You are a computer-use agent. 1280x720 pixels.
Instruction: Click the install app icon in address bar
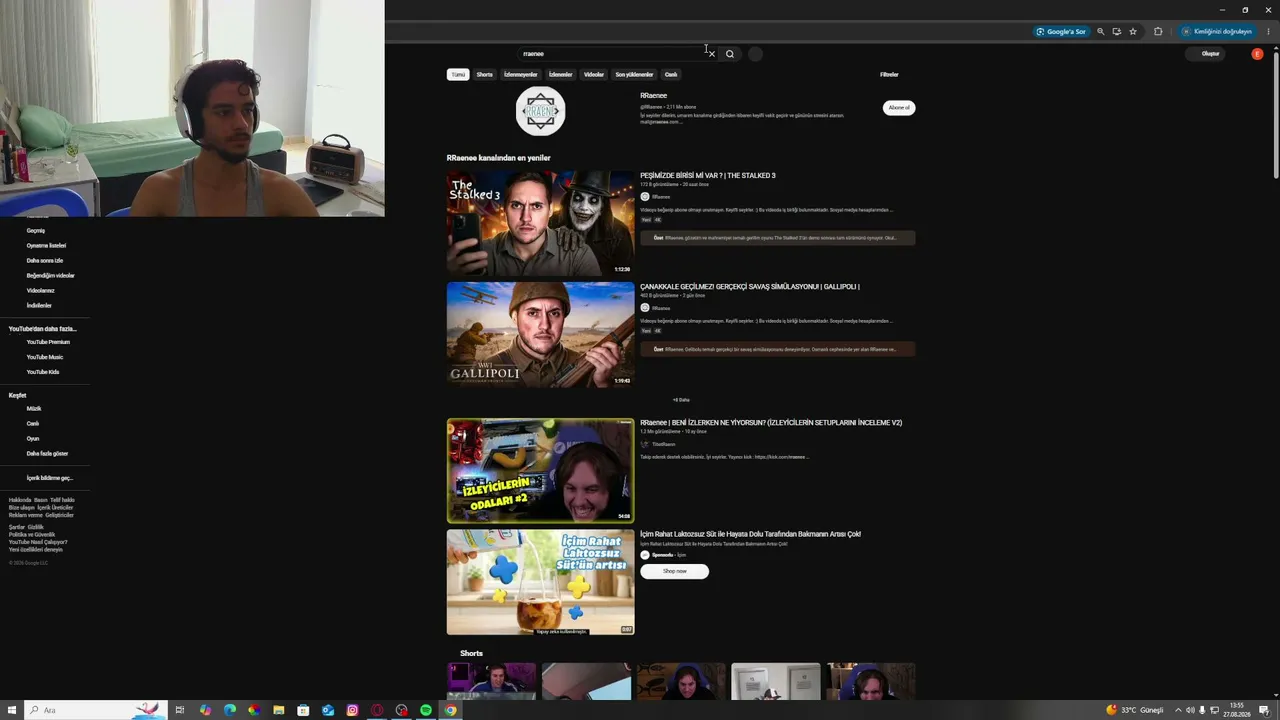[x=1117, y=32]
